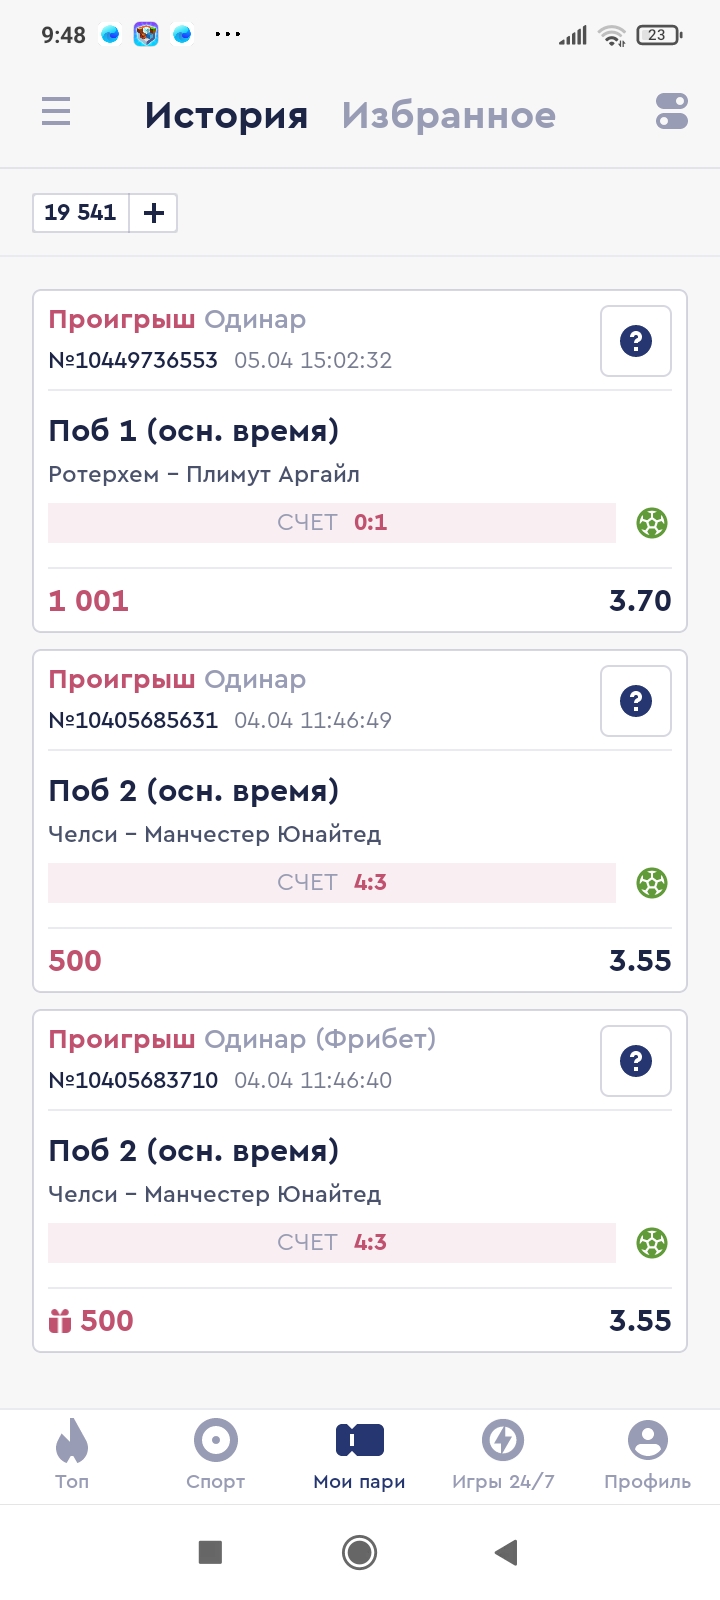Open help for freebet №10405683710
Viewport: 720px width, 1600px height.
[636, 1061]
